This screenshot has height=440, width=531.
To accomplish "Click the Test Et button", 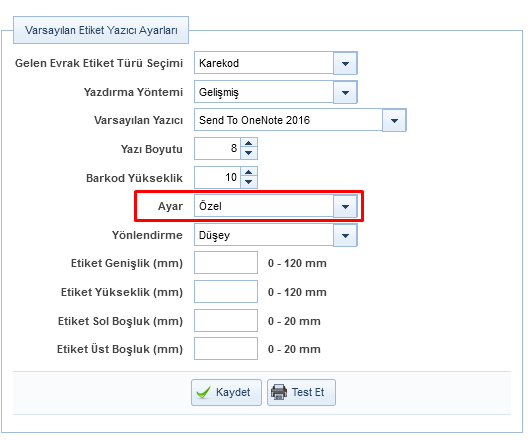I will (301, 392).
